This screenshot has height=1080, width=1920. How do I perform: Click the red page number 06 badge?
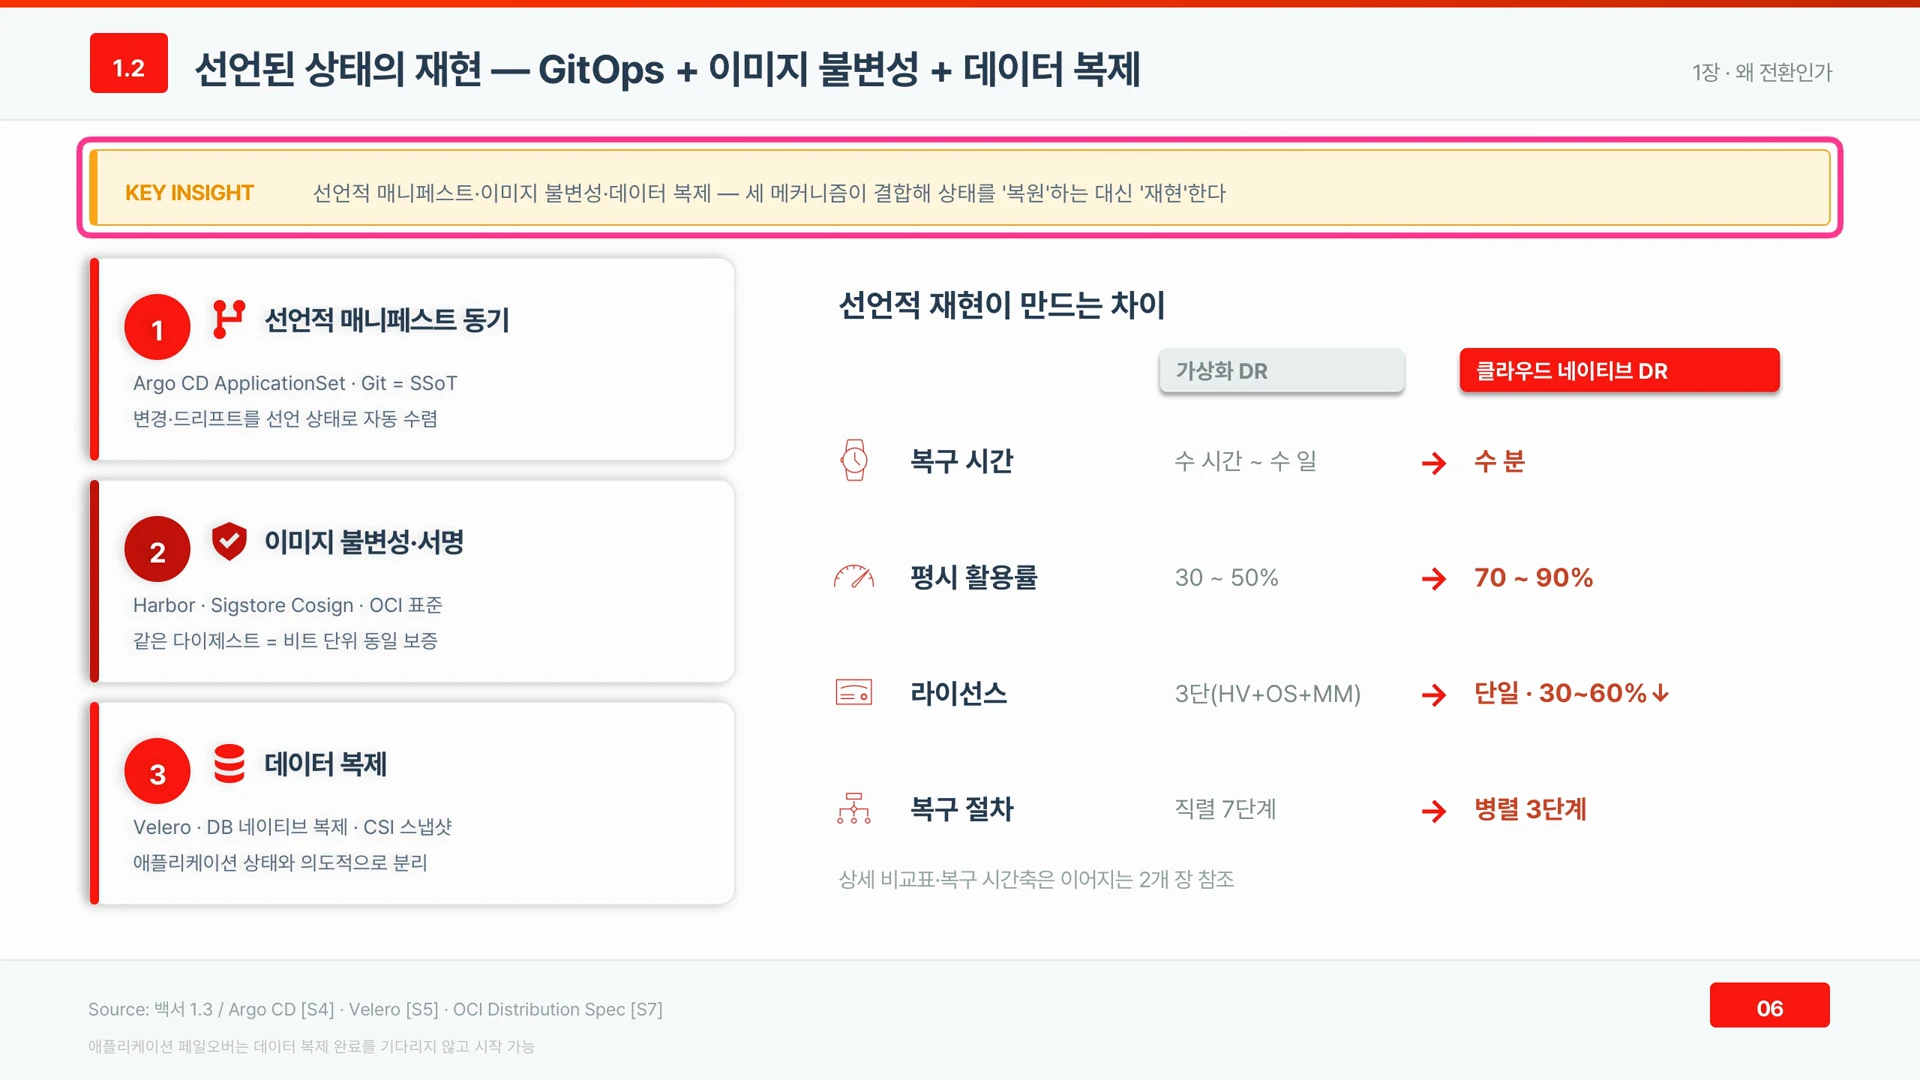(1769, 1005)
